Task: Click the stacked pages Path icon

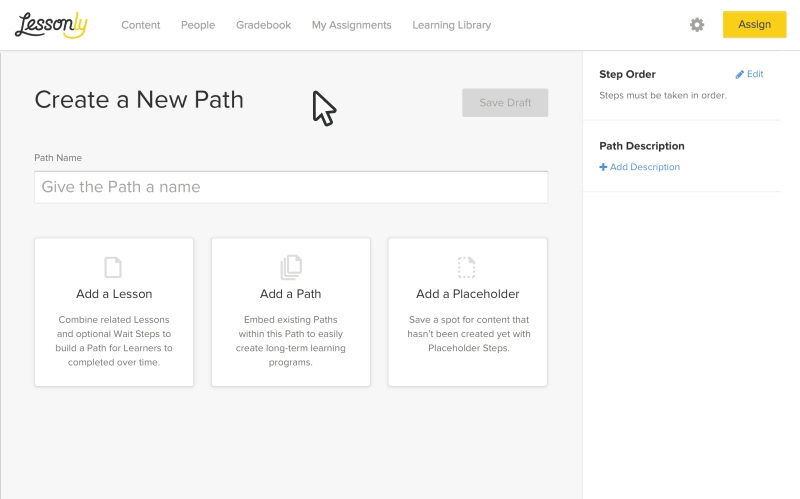Action: click(291, 267)
